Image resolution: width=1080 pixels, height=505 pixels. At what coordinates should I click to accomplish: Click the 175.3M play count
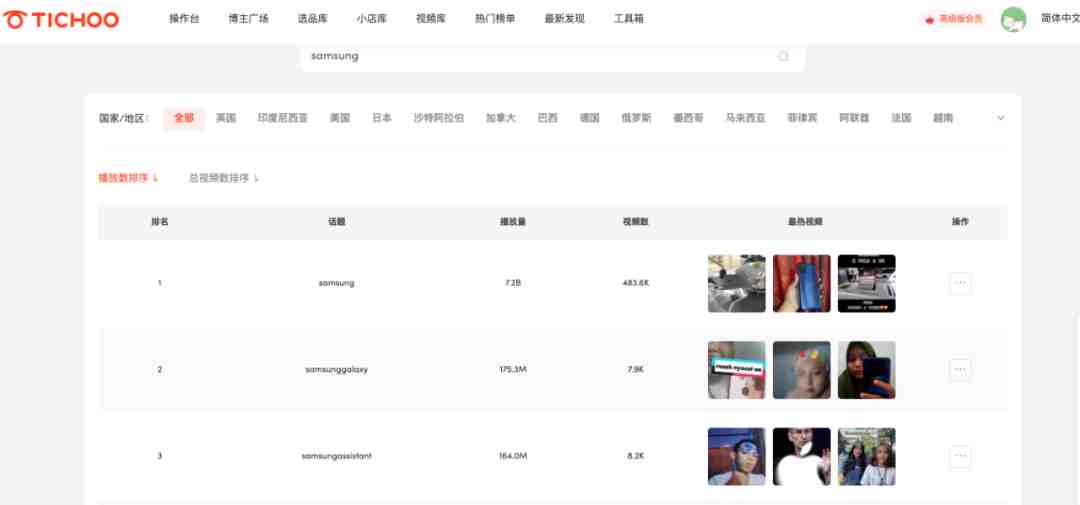512,369
